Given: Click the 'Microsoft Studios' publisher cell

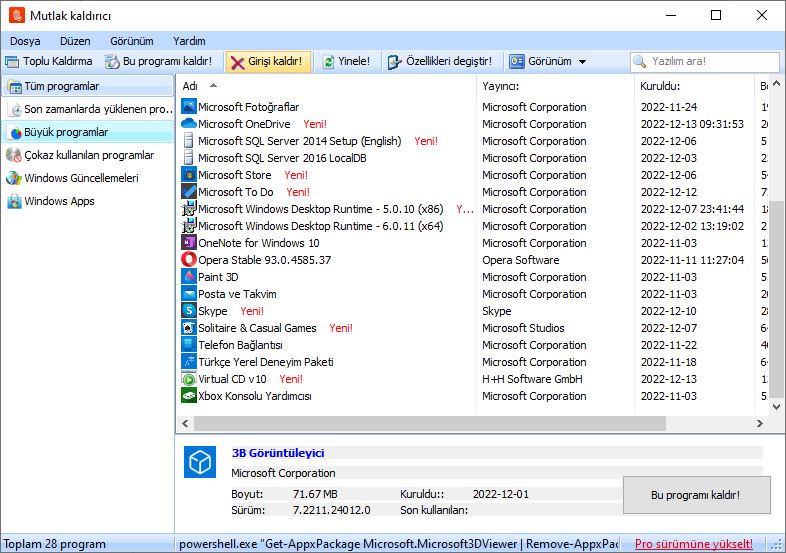Looking at the screenshot, I should (x=523, y=328).
